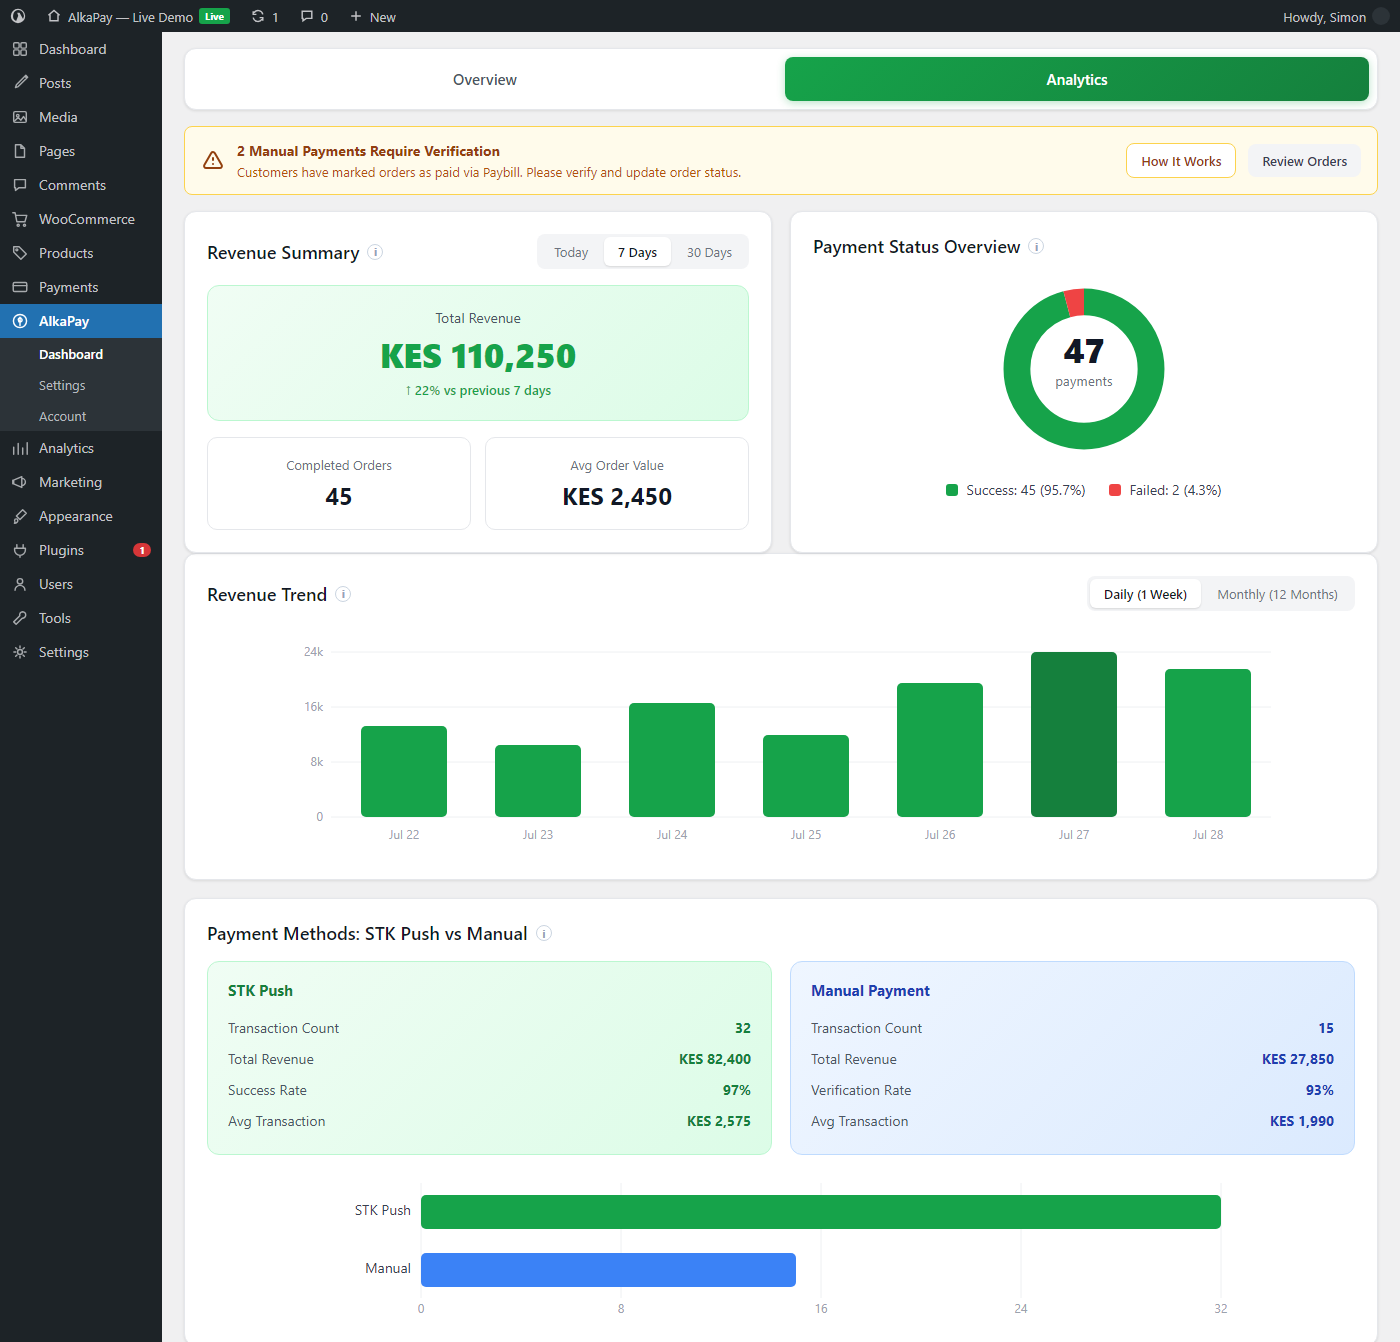1400x1342 pixels.
Task: Switch trend to Monthly (12 Months)
Action: [x=1277, y=594]
